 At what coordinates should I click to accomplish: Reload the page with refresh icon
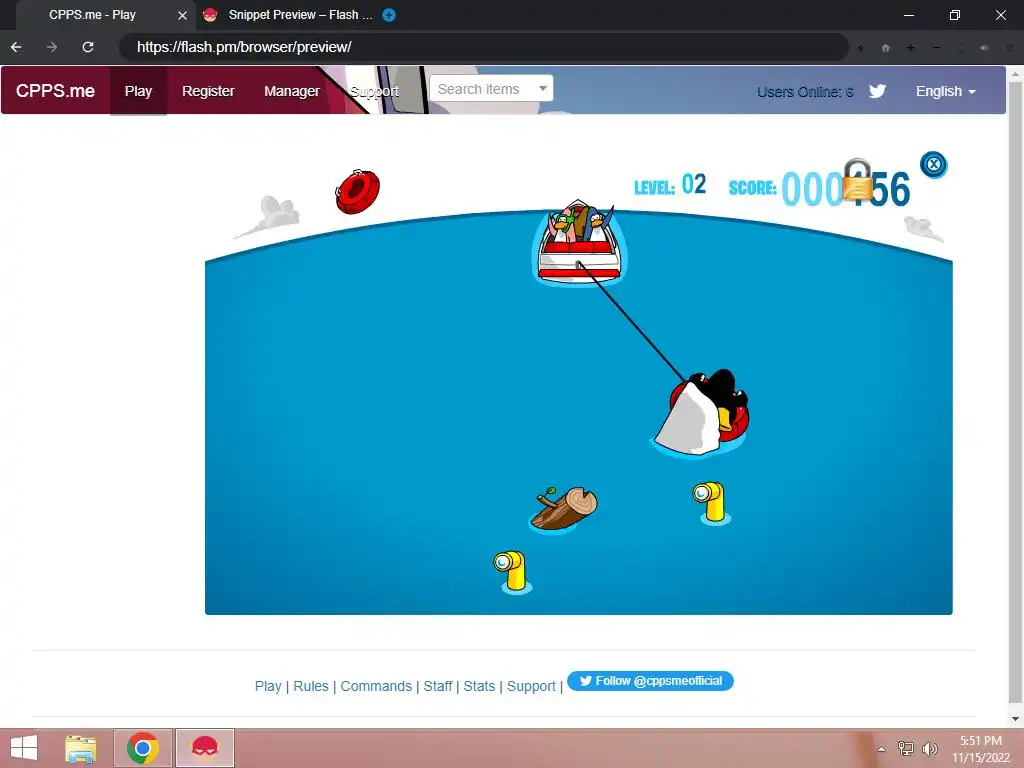pyautogui.click(x=88, y=47)
